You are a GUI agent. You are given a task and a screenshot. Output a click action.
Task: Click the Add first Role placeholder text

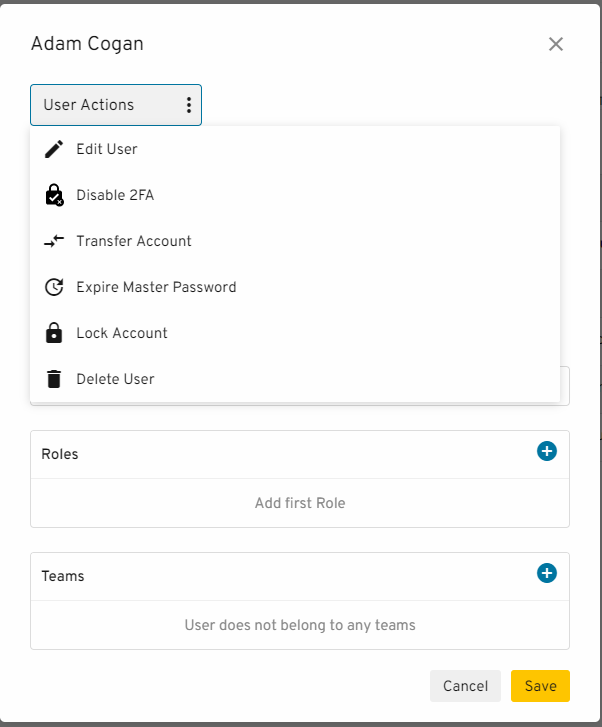tap(300, 503)
